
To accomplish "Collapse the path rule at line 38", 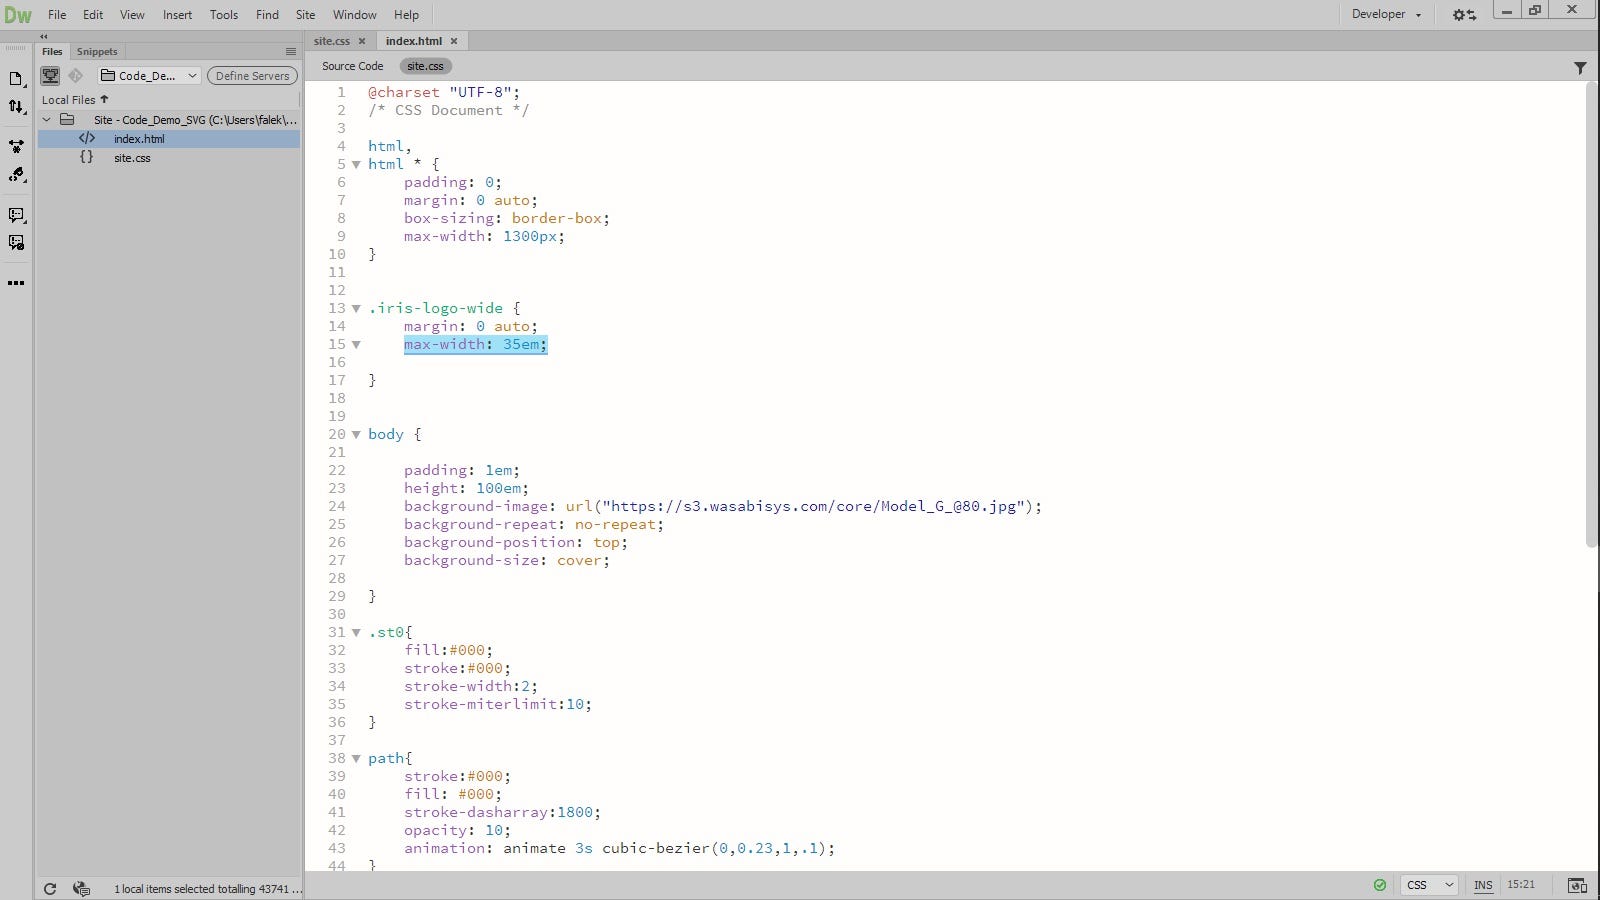I will tap(356, 759).
